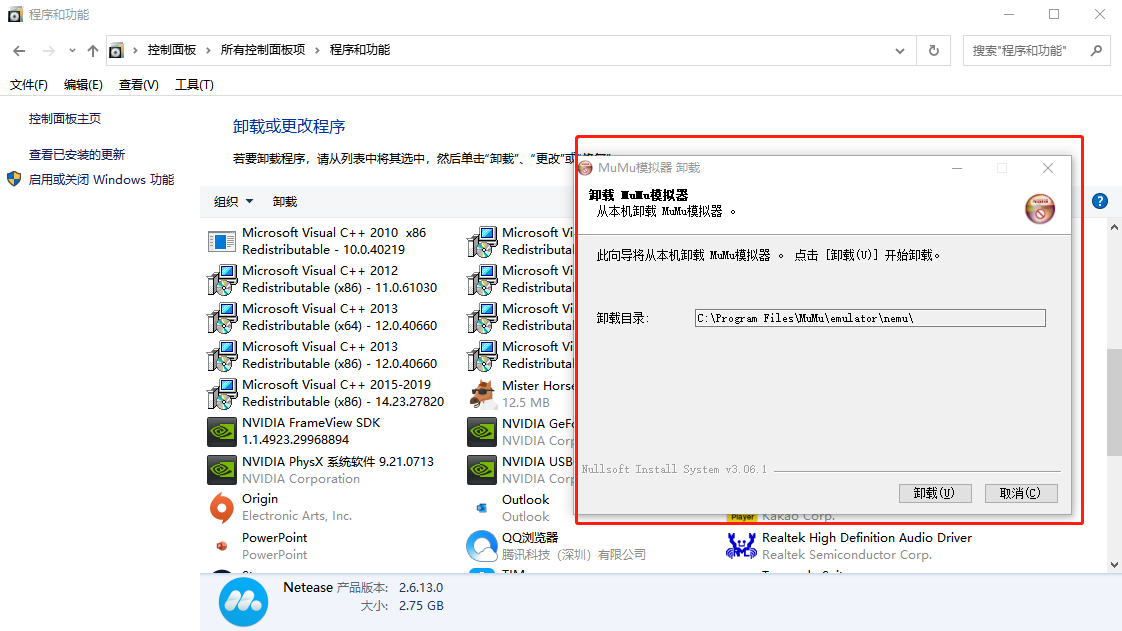Select NVIDIA GeForce entry icon
Viewport: 1122px width, 631px height.
(482, 431)
